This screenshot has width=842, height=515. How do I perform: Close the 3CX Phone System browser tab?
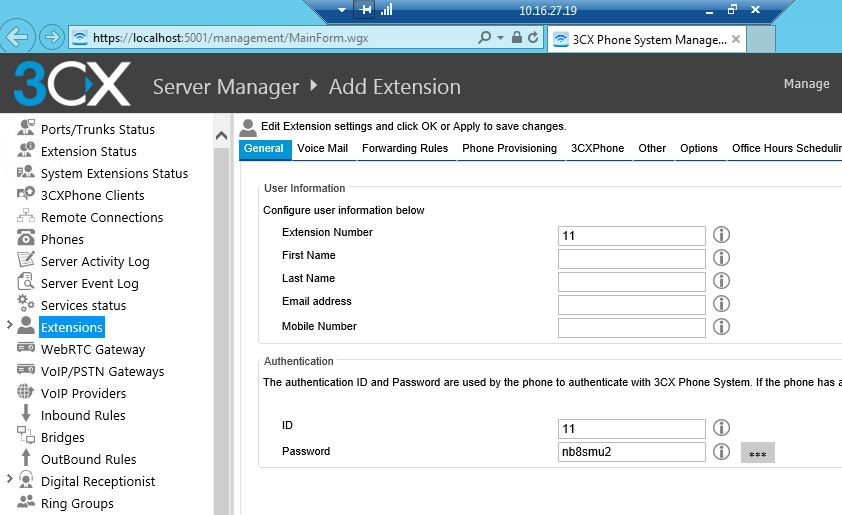(736, 39)
